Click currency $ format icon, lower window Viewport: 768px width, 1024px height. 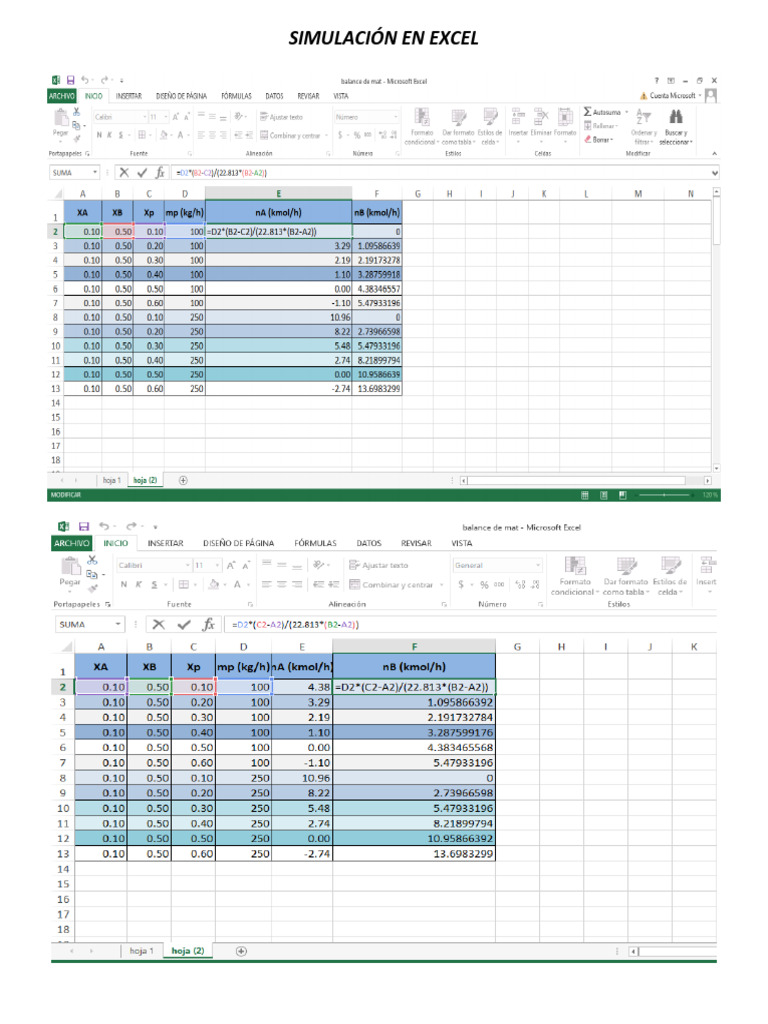[461, 584]
